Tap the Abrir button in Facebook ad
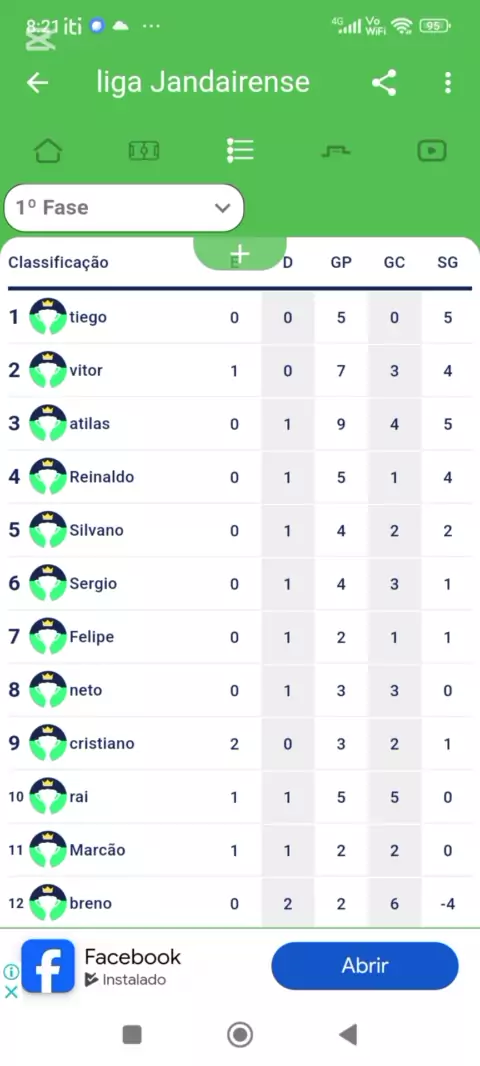This screenshot has width=480, height=1066. (365, 965)
